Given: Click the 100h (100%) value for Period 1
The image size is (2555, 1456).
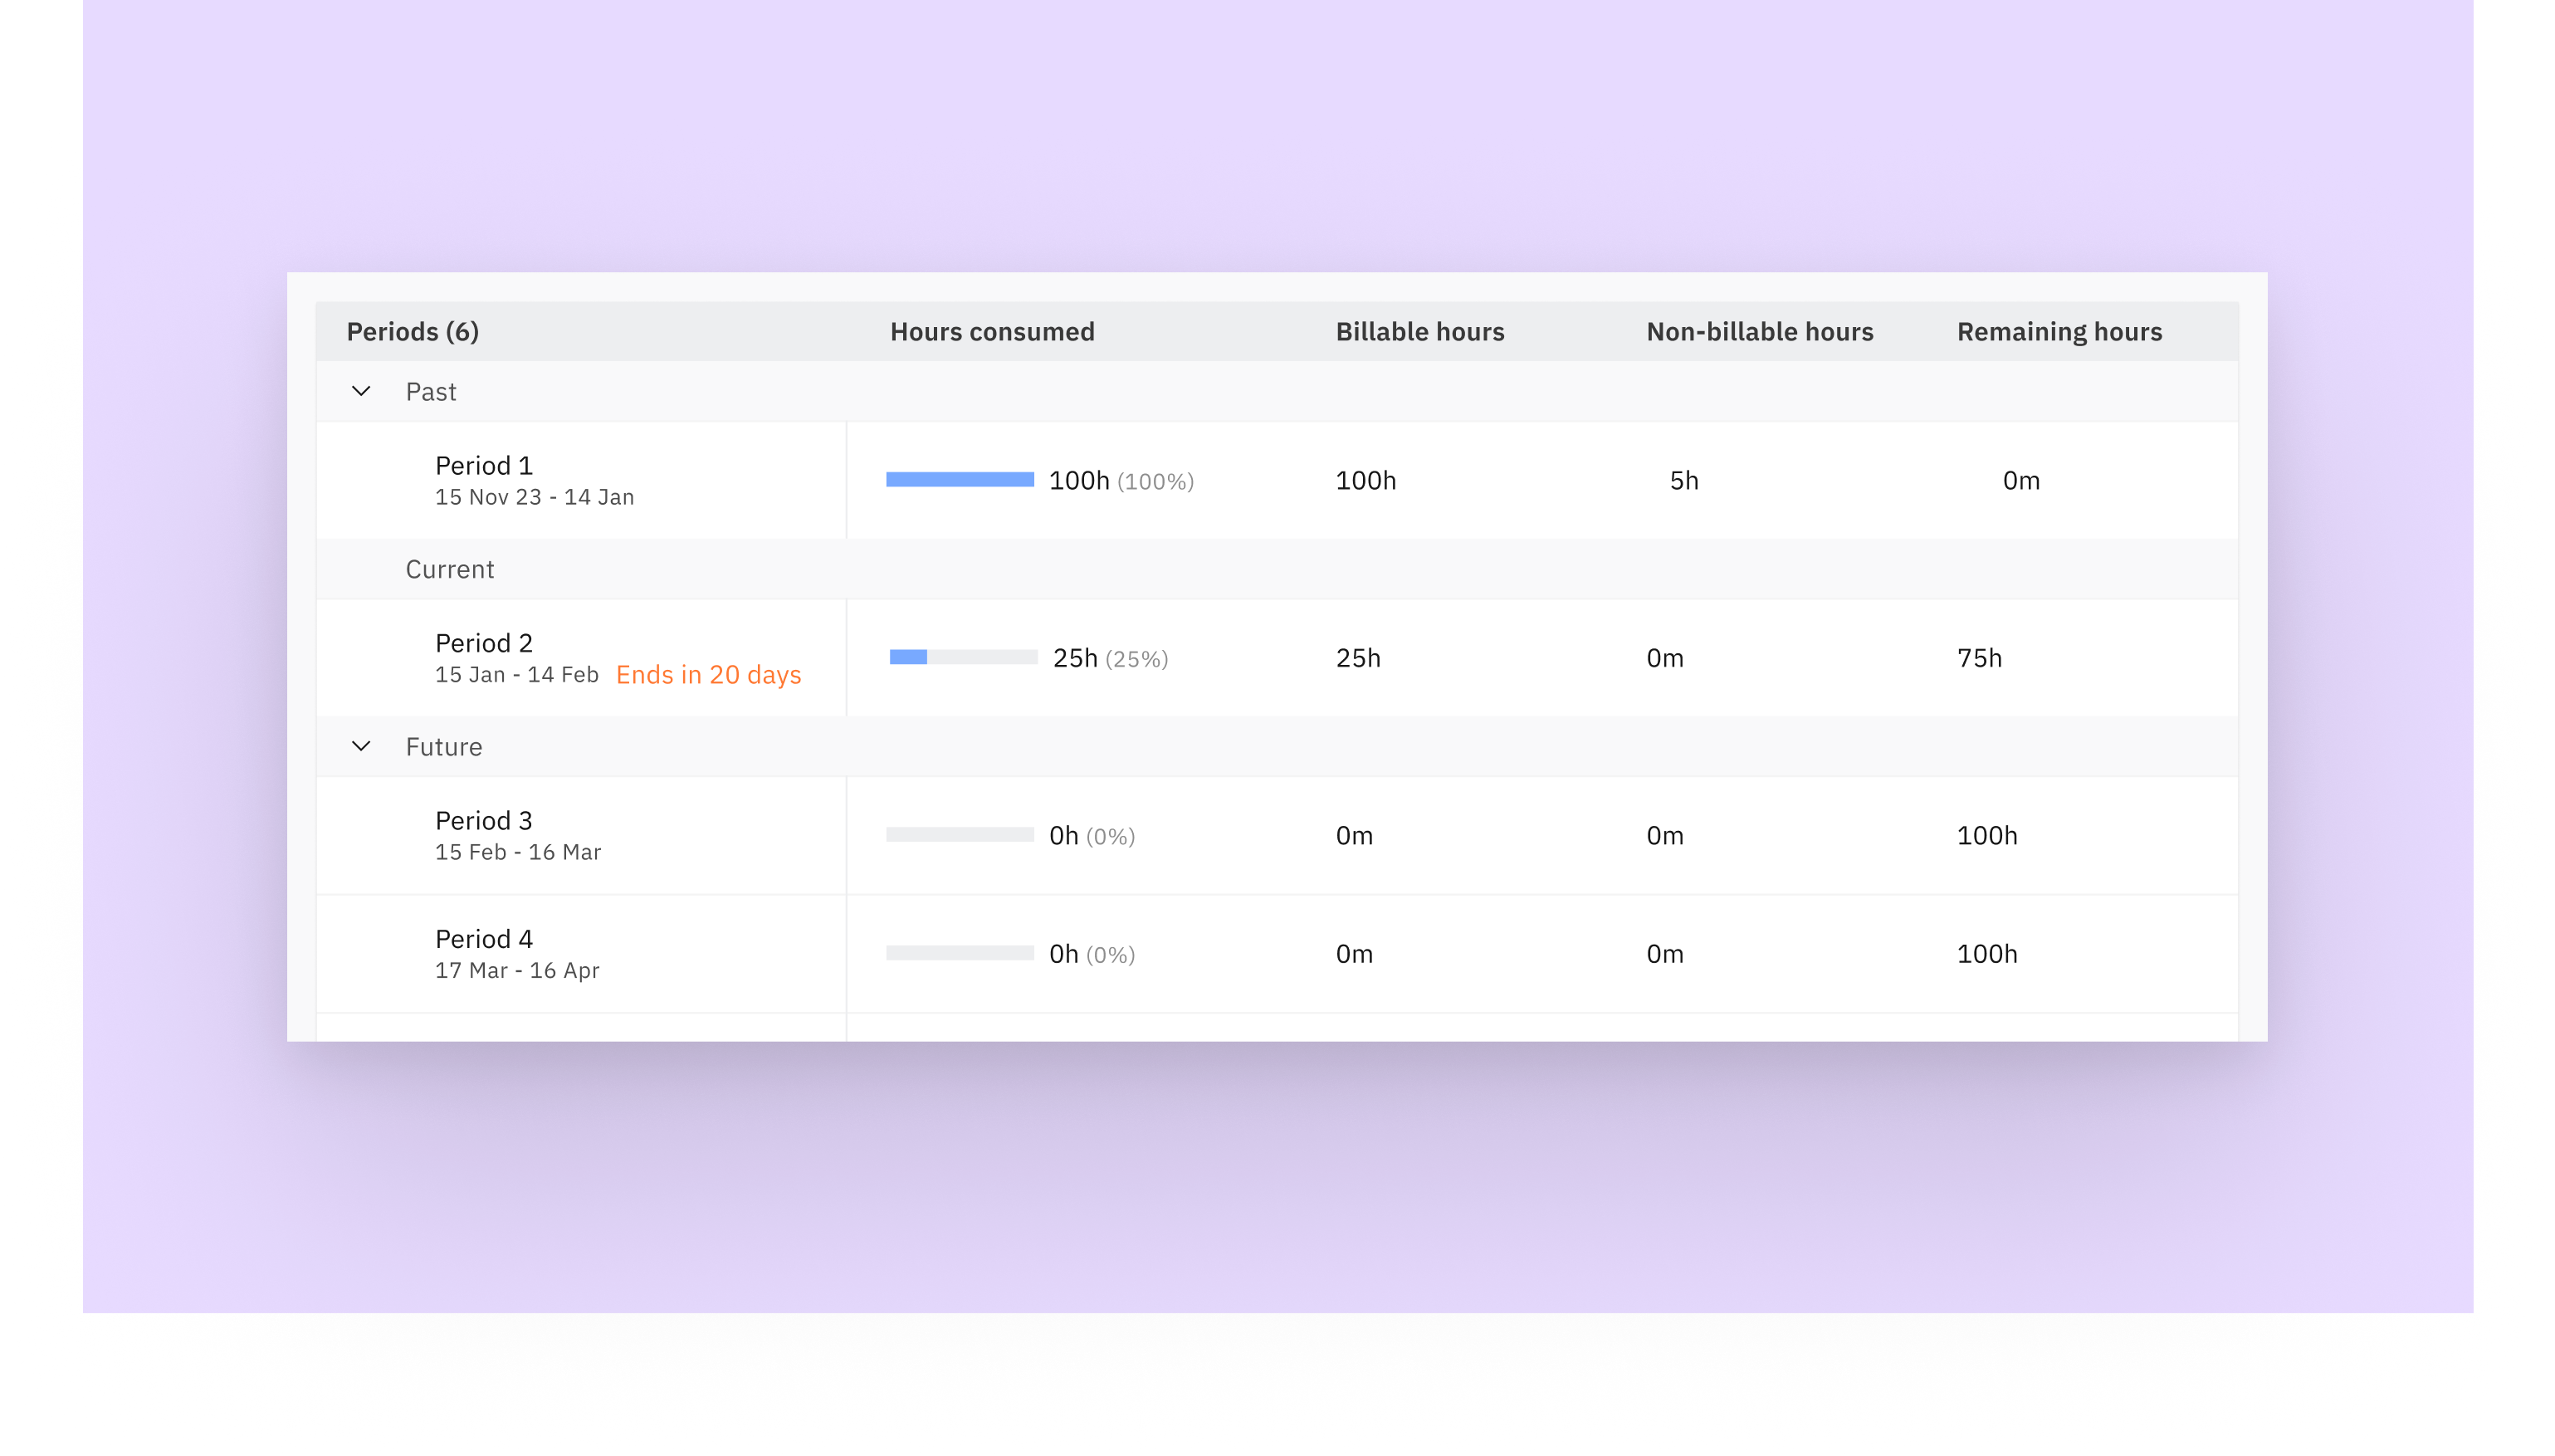Looking at the screenshot, I should (1120, 480).
